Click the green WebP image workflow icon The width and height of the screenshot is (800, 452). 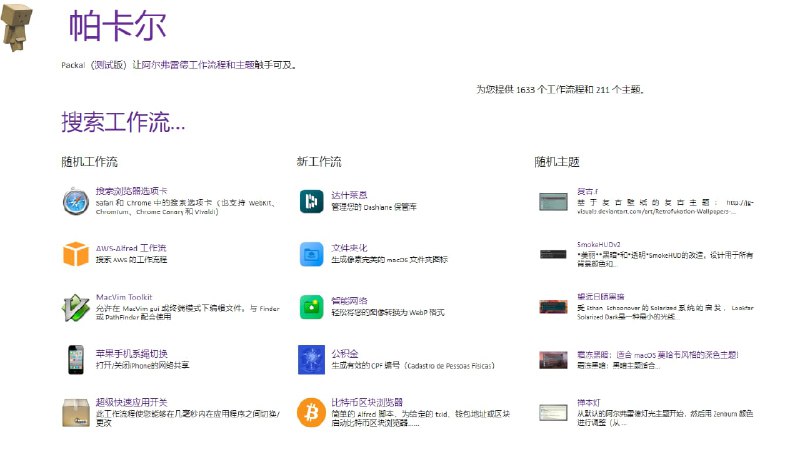click(x=310, y=307)
